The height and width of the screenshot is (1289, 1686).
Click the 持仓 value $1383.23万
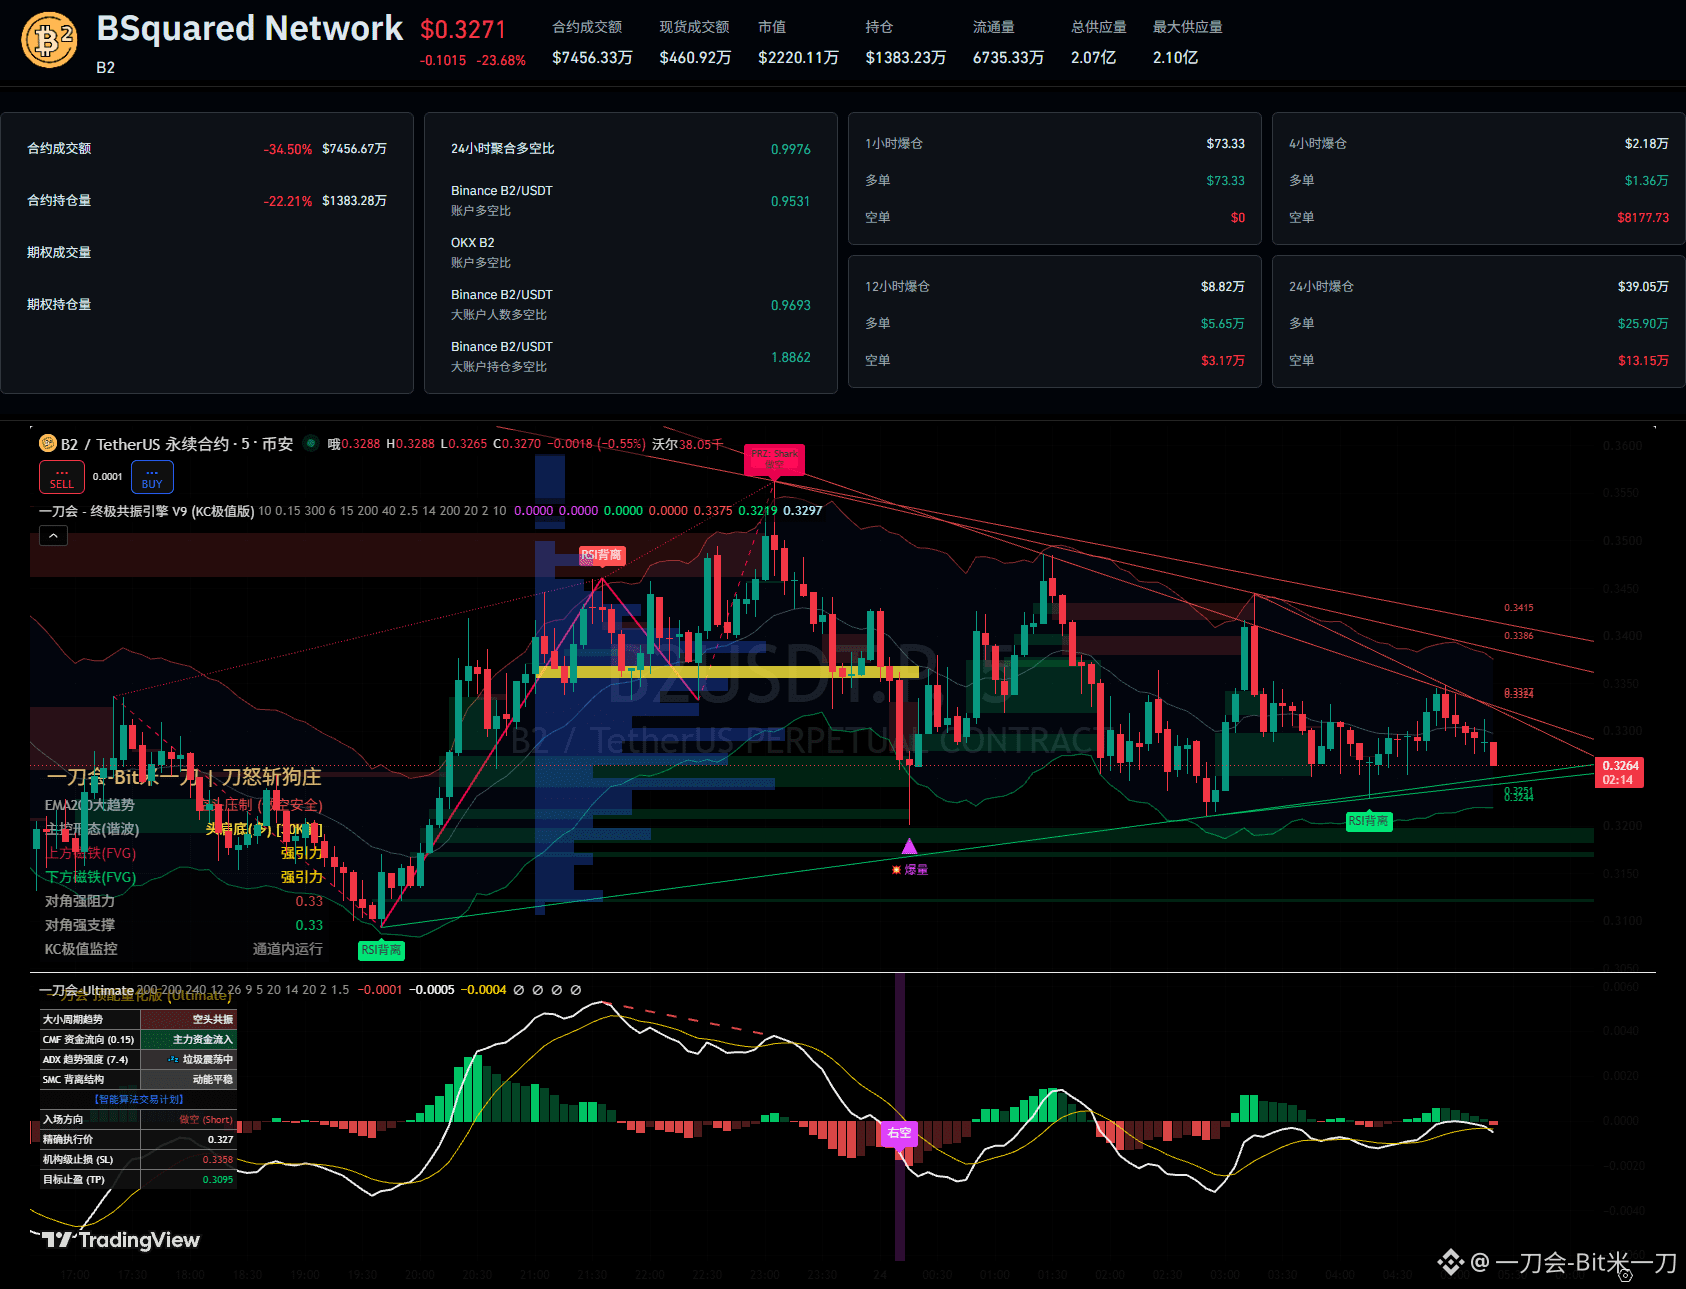(x=905, y=58)
